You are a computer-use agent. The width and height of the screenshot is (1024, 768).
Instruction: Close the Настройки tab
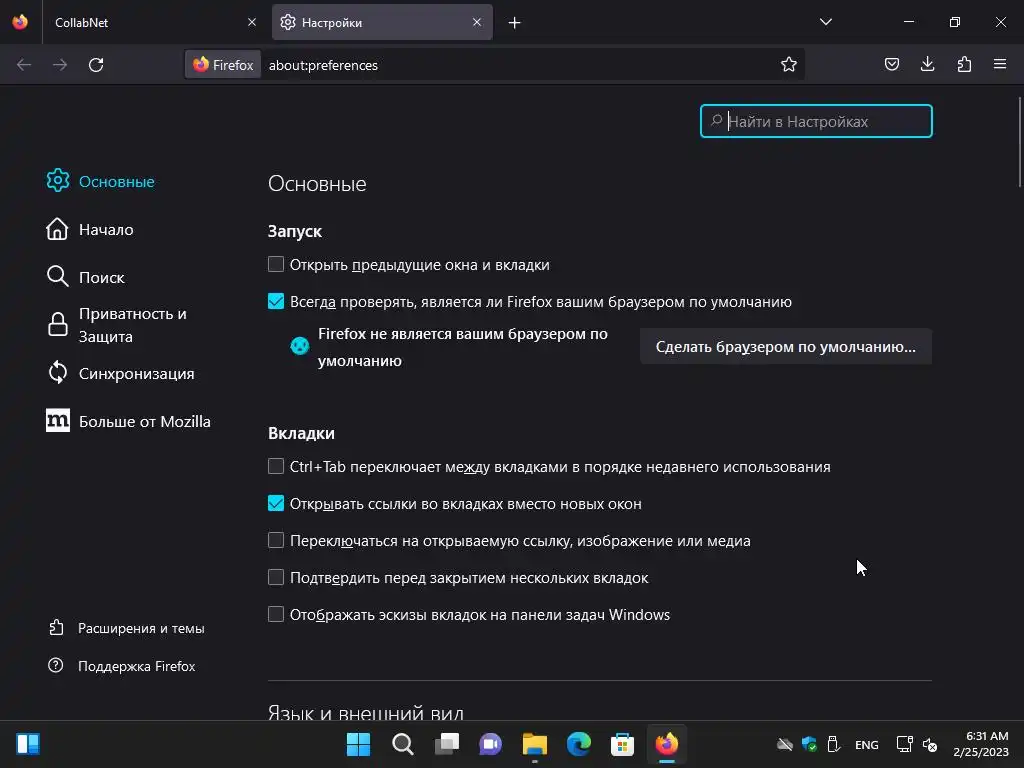(x=477, y=22)
